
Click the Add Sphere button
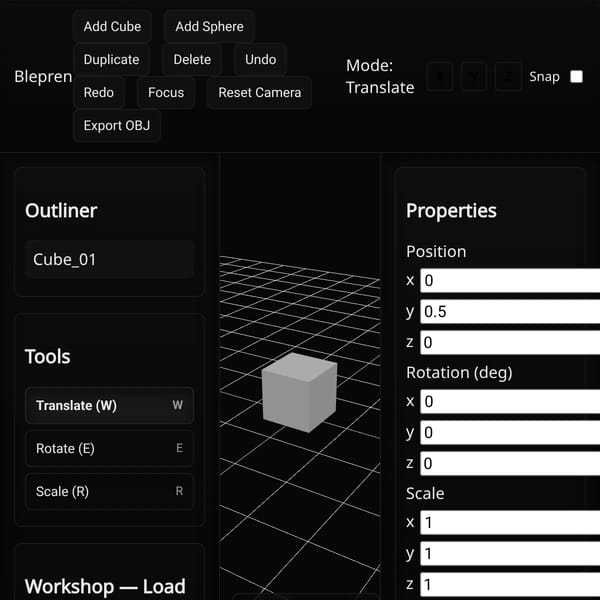209,26
